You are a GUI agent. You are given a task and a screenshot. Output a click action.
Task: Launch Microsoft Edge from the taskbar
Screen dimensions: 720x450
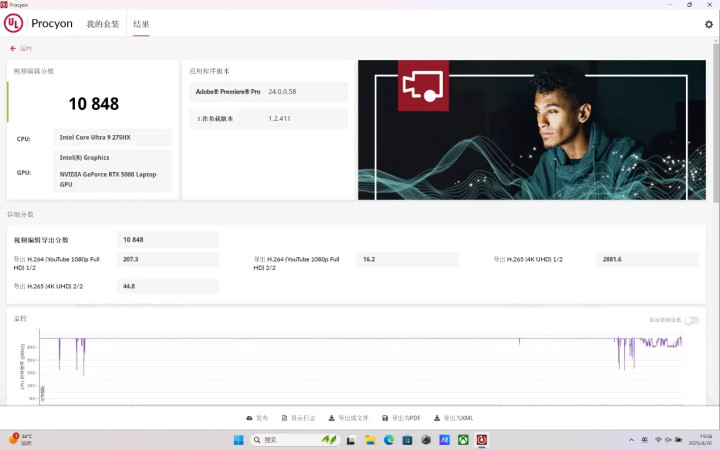point(388,440)
